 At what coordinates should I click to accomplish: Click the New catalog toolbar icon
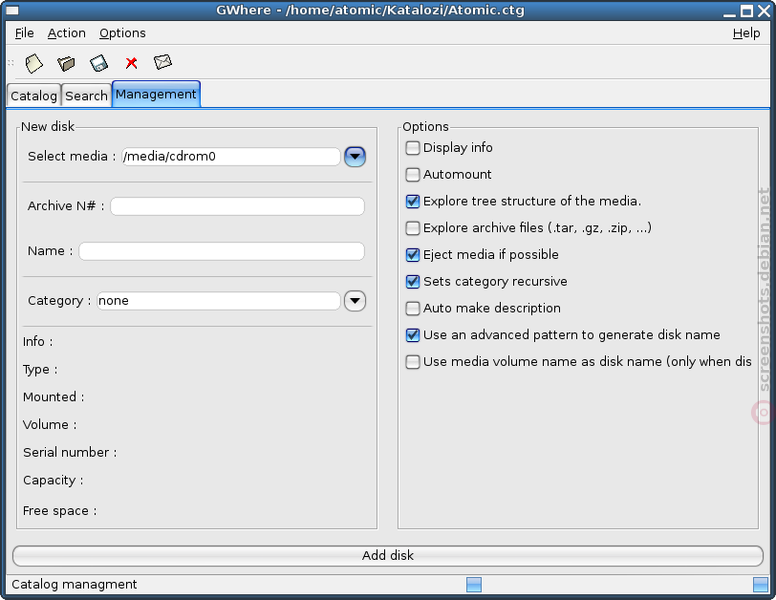pyautogui.click(x=34, y=63)
